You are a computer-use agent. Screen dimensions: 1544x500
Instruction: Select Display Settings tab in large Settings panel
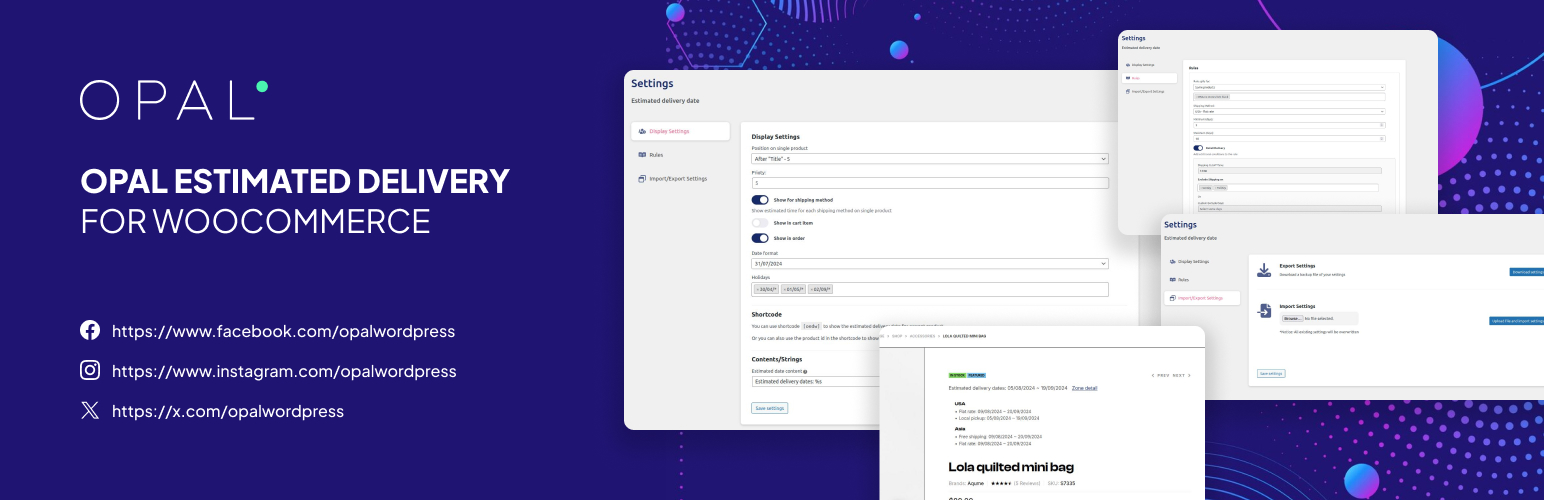click(680, 131)
